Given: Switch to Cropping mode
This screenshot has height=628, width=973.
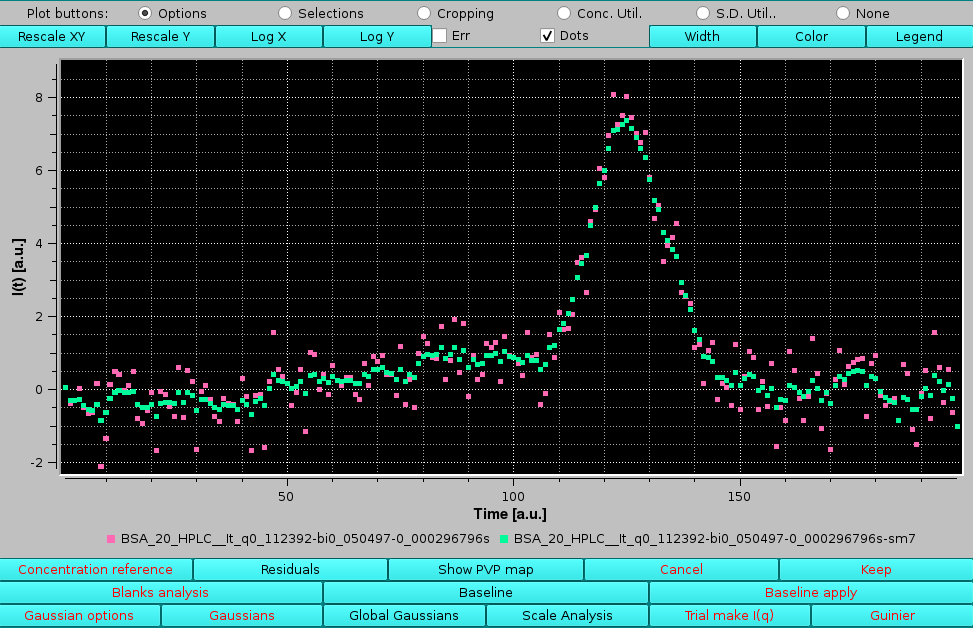Looking at the screenshot, I should coord(423,13).
